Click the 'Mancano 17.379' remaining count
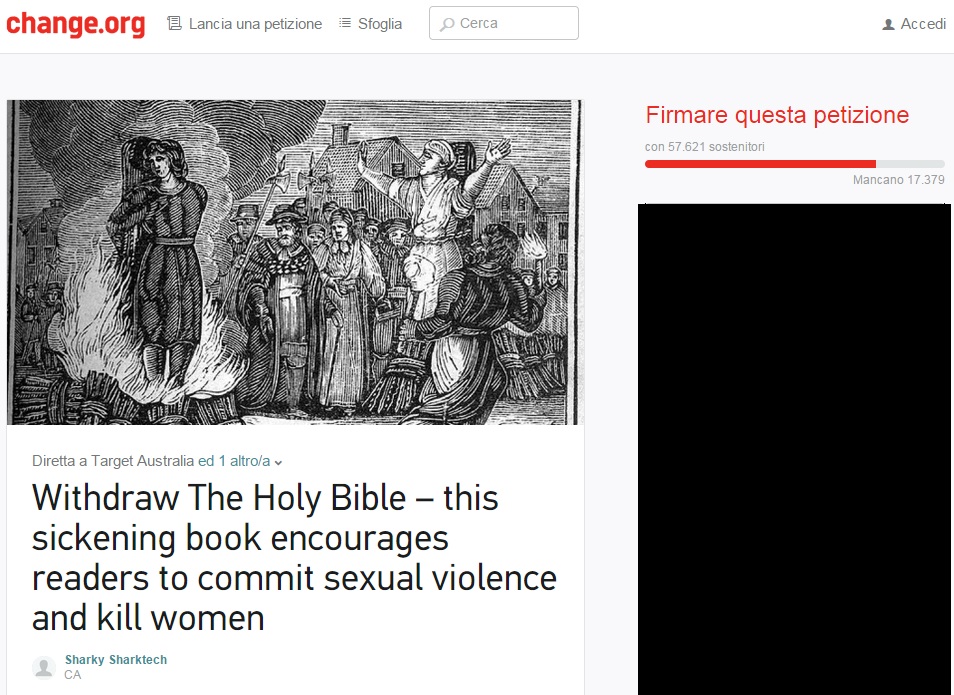 pyautogui.click(x=898, y=180)
